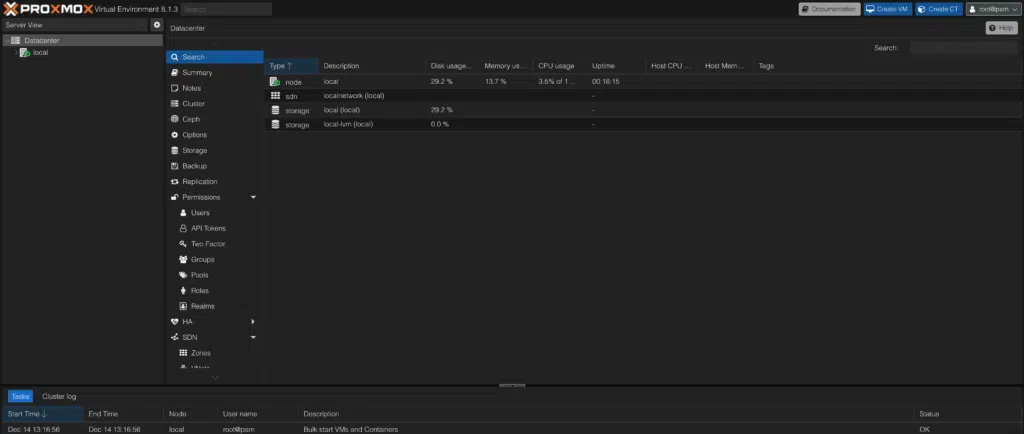Click the Options gear icon
The height and width of the screenshot is (434, 1024).
pyautogui.click(x=174, y=135)
